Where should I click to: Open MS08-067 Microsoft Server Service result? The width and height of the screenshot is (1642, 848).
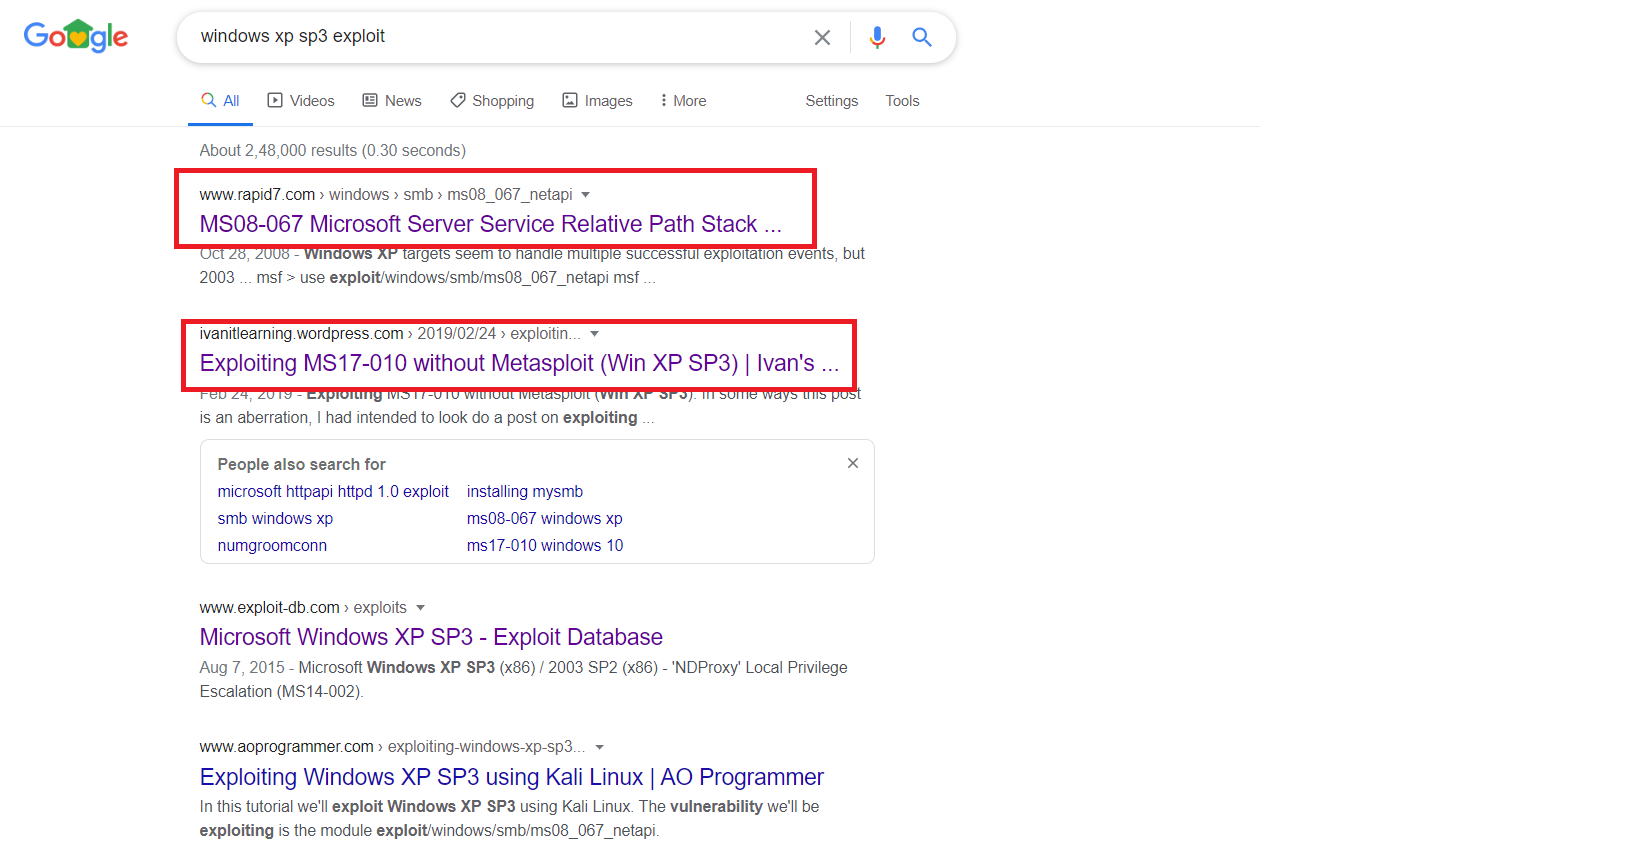pos(490,224)
